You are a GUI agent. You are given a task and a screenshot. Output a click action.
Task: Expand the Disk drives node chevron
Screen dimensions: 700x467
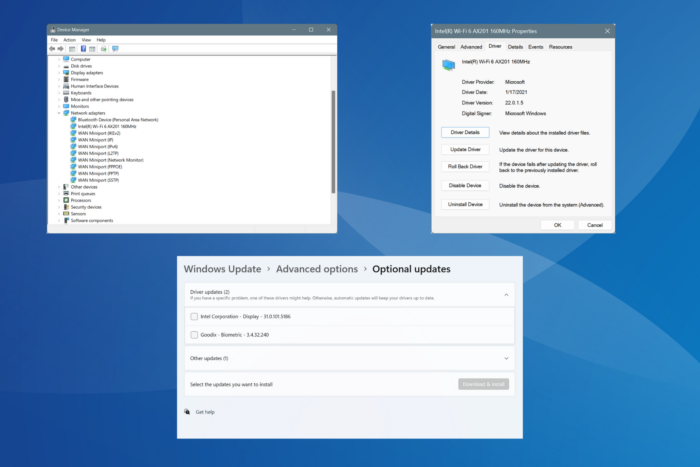pyautogui.click(x=58, y=66)
